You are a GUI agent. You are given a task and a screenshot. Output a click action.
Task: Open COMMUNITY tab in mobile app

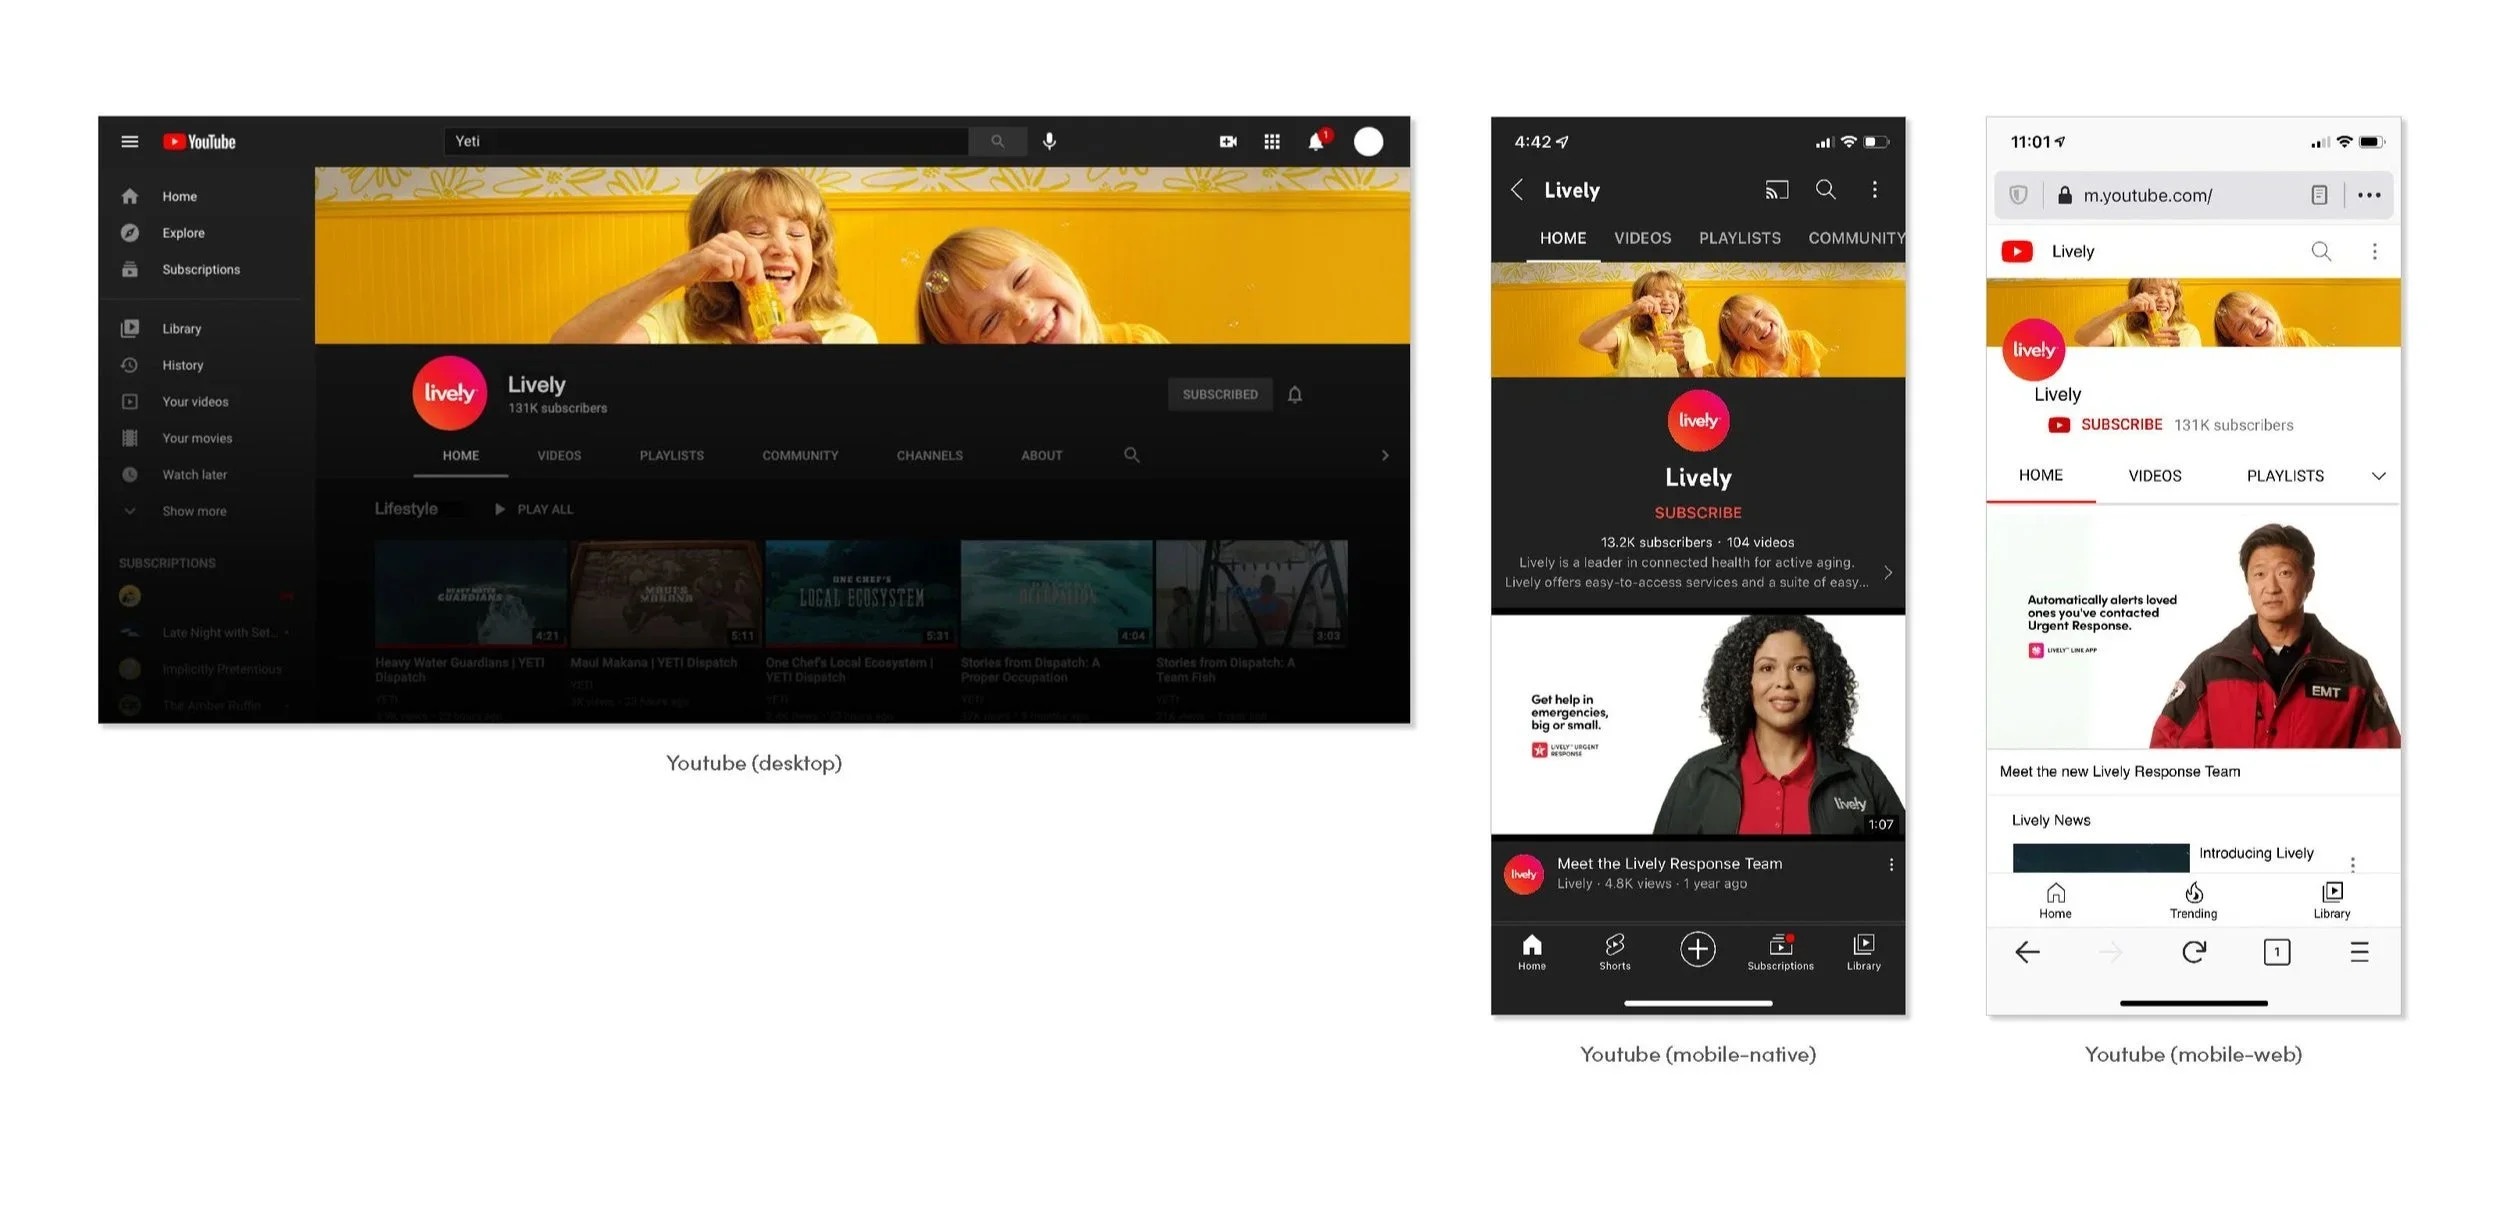[x=1855, y=238]
